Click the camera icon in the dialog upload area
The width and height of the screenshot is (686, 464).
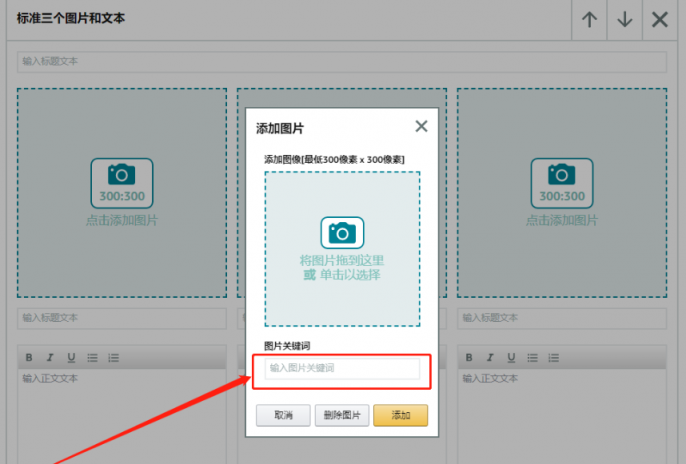(x=342, y=233)
